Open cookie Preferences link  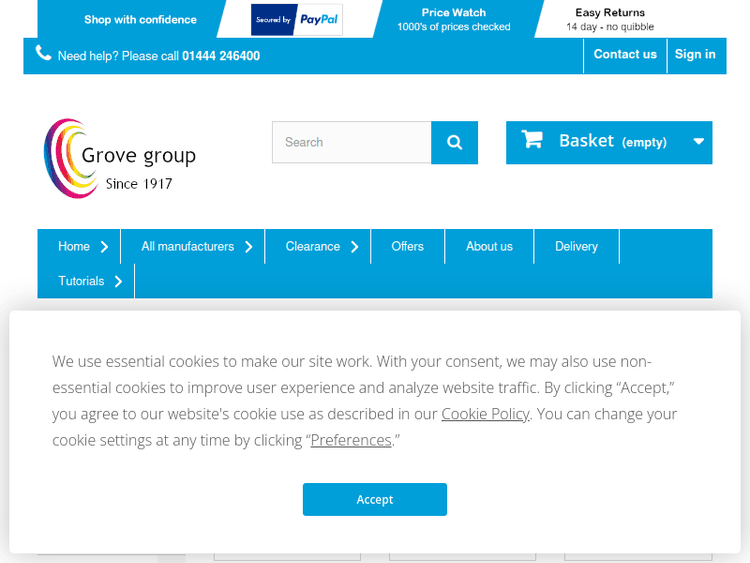(351, 440)
